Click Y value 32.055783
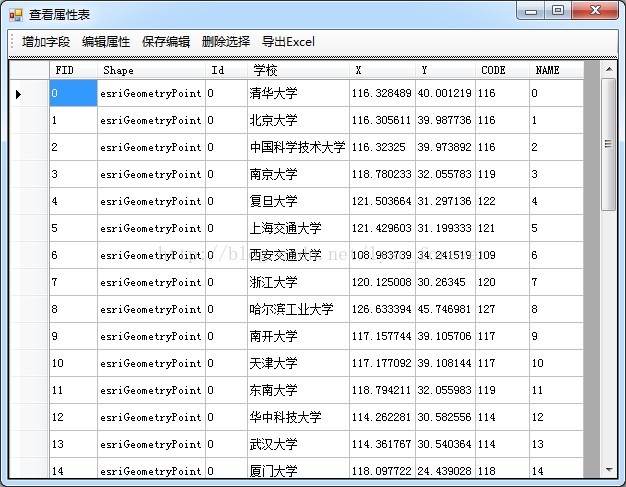This screenshot has height=487, width=626. 445,174
